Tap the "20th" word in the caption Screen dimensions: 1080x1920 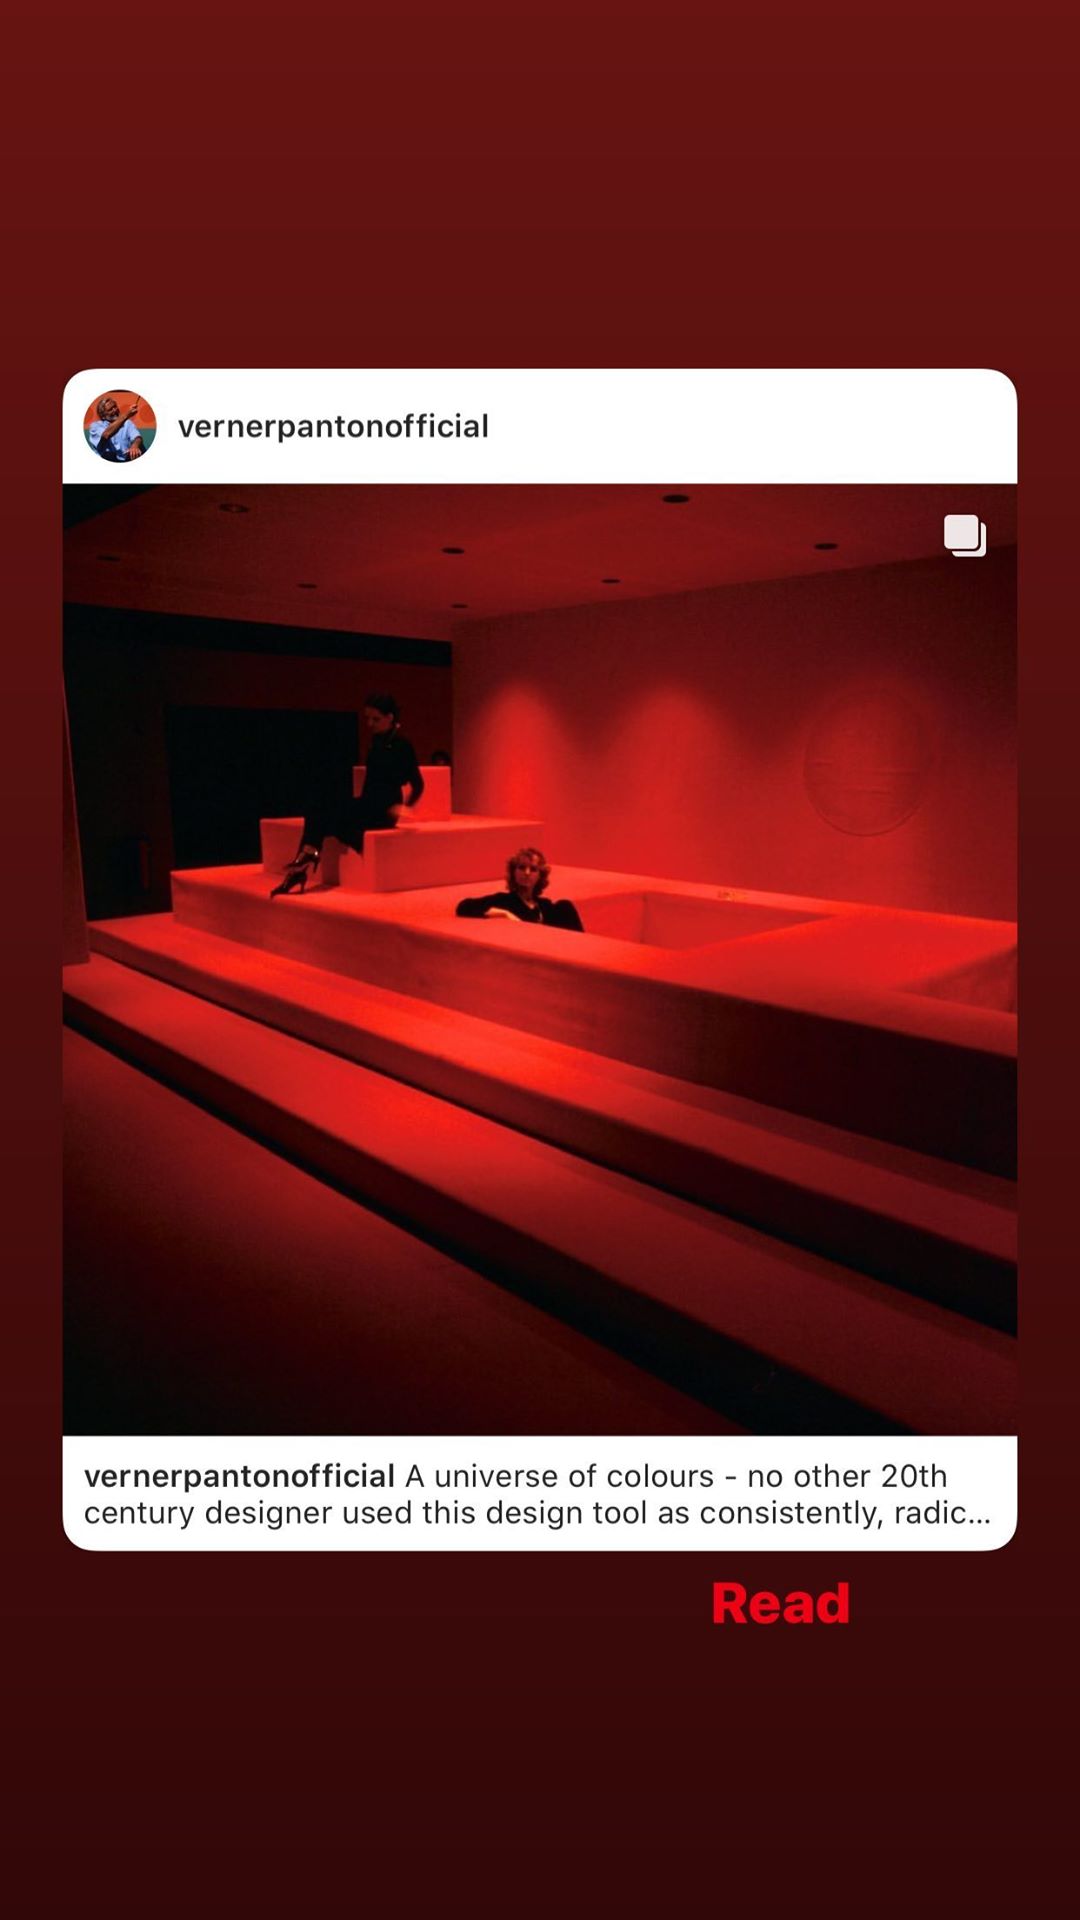point(914,1476)
